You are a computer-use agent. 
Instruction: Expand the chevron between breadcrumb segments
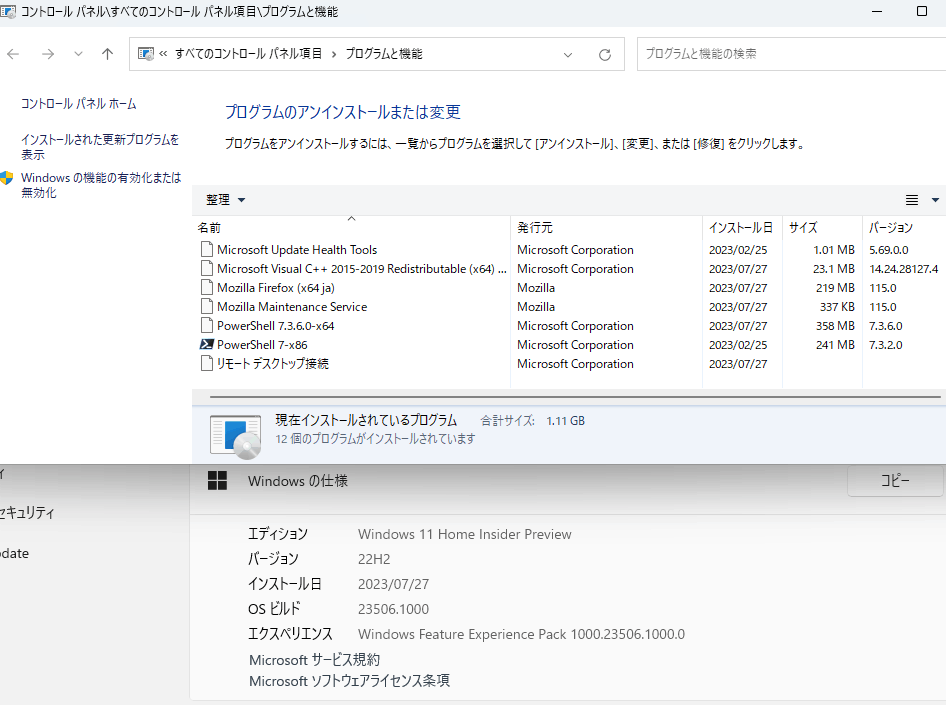[x=334, y=54]
